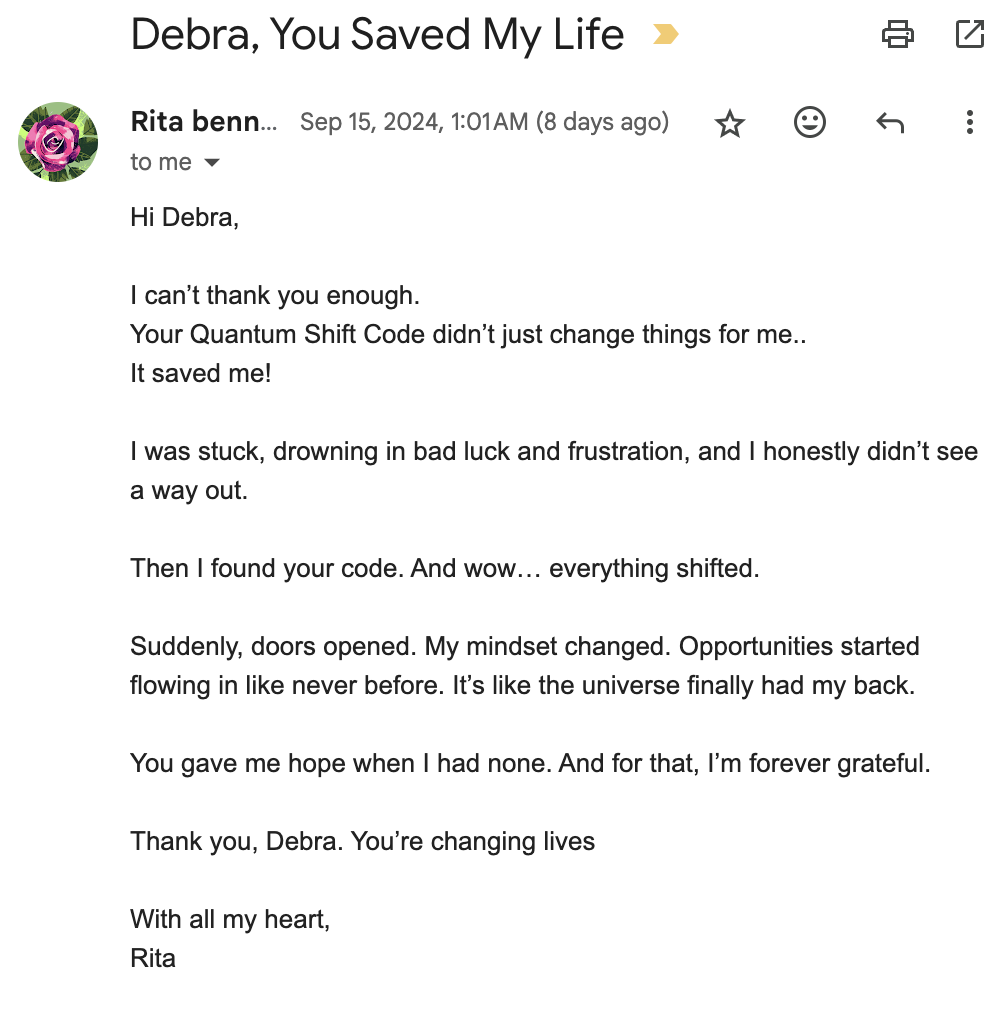Screen dimensions: 1002x1012
Task: Expand the 'to me' recipient details arrow
Action: pyautogui.click(x=212, y=163)
